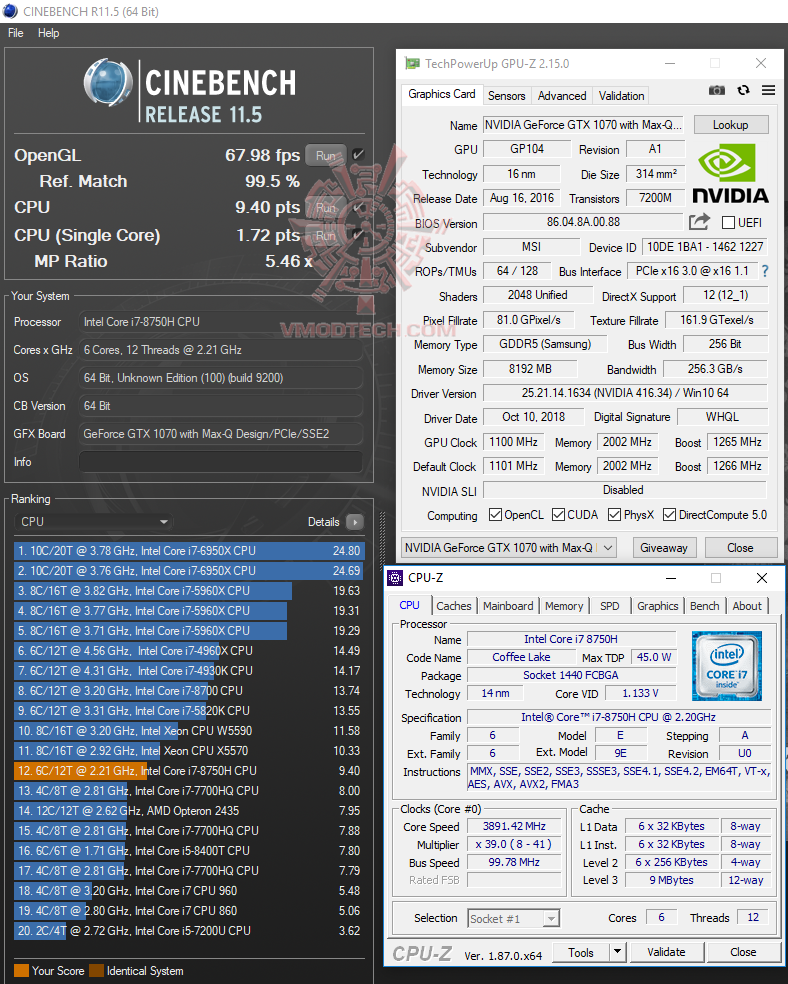Viewport: 788px width, 984px height.
Task: Click the GPU-Z screenshot camera icon
Action: click(716, 90)
